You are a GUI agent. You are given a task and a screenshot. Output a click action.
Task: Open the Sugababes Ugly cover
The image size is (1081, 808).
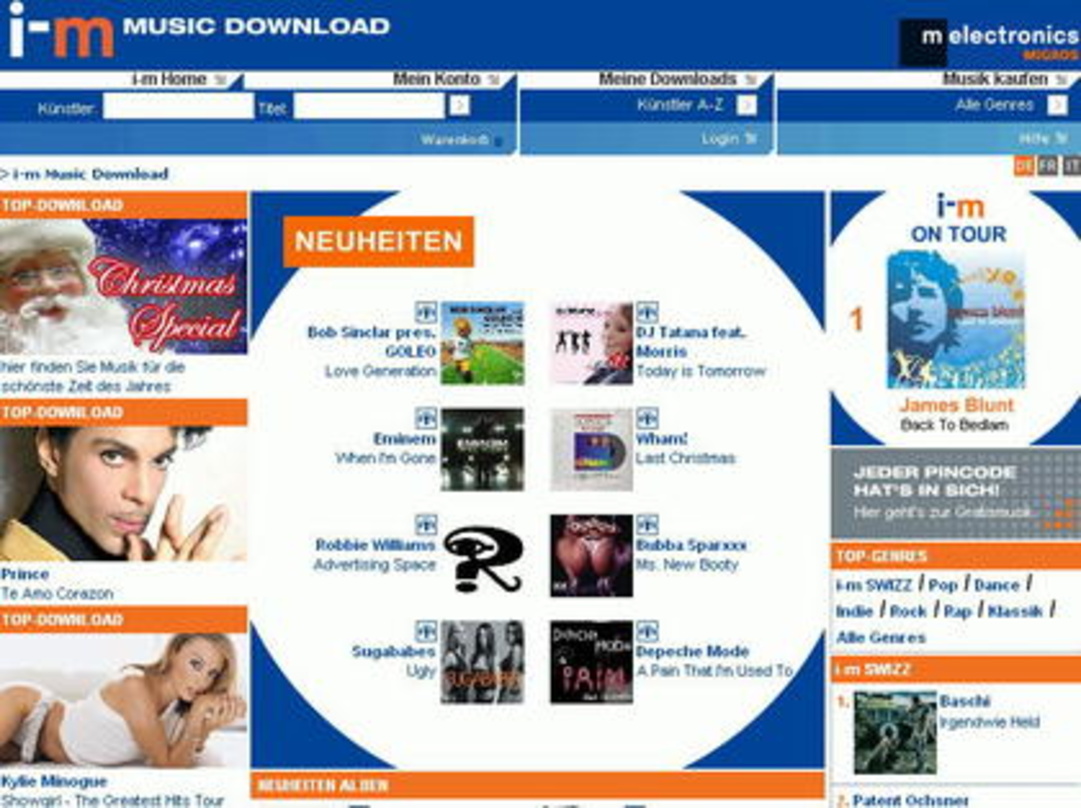[x=482, y=663]
